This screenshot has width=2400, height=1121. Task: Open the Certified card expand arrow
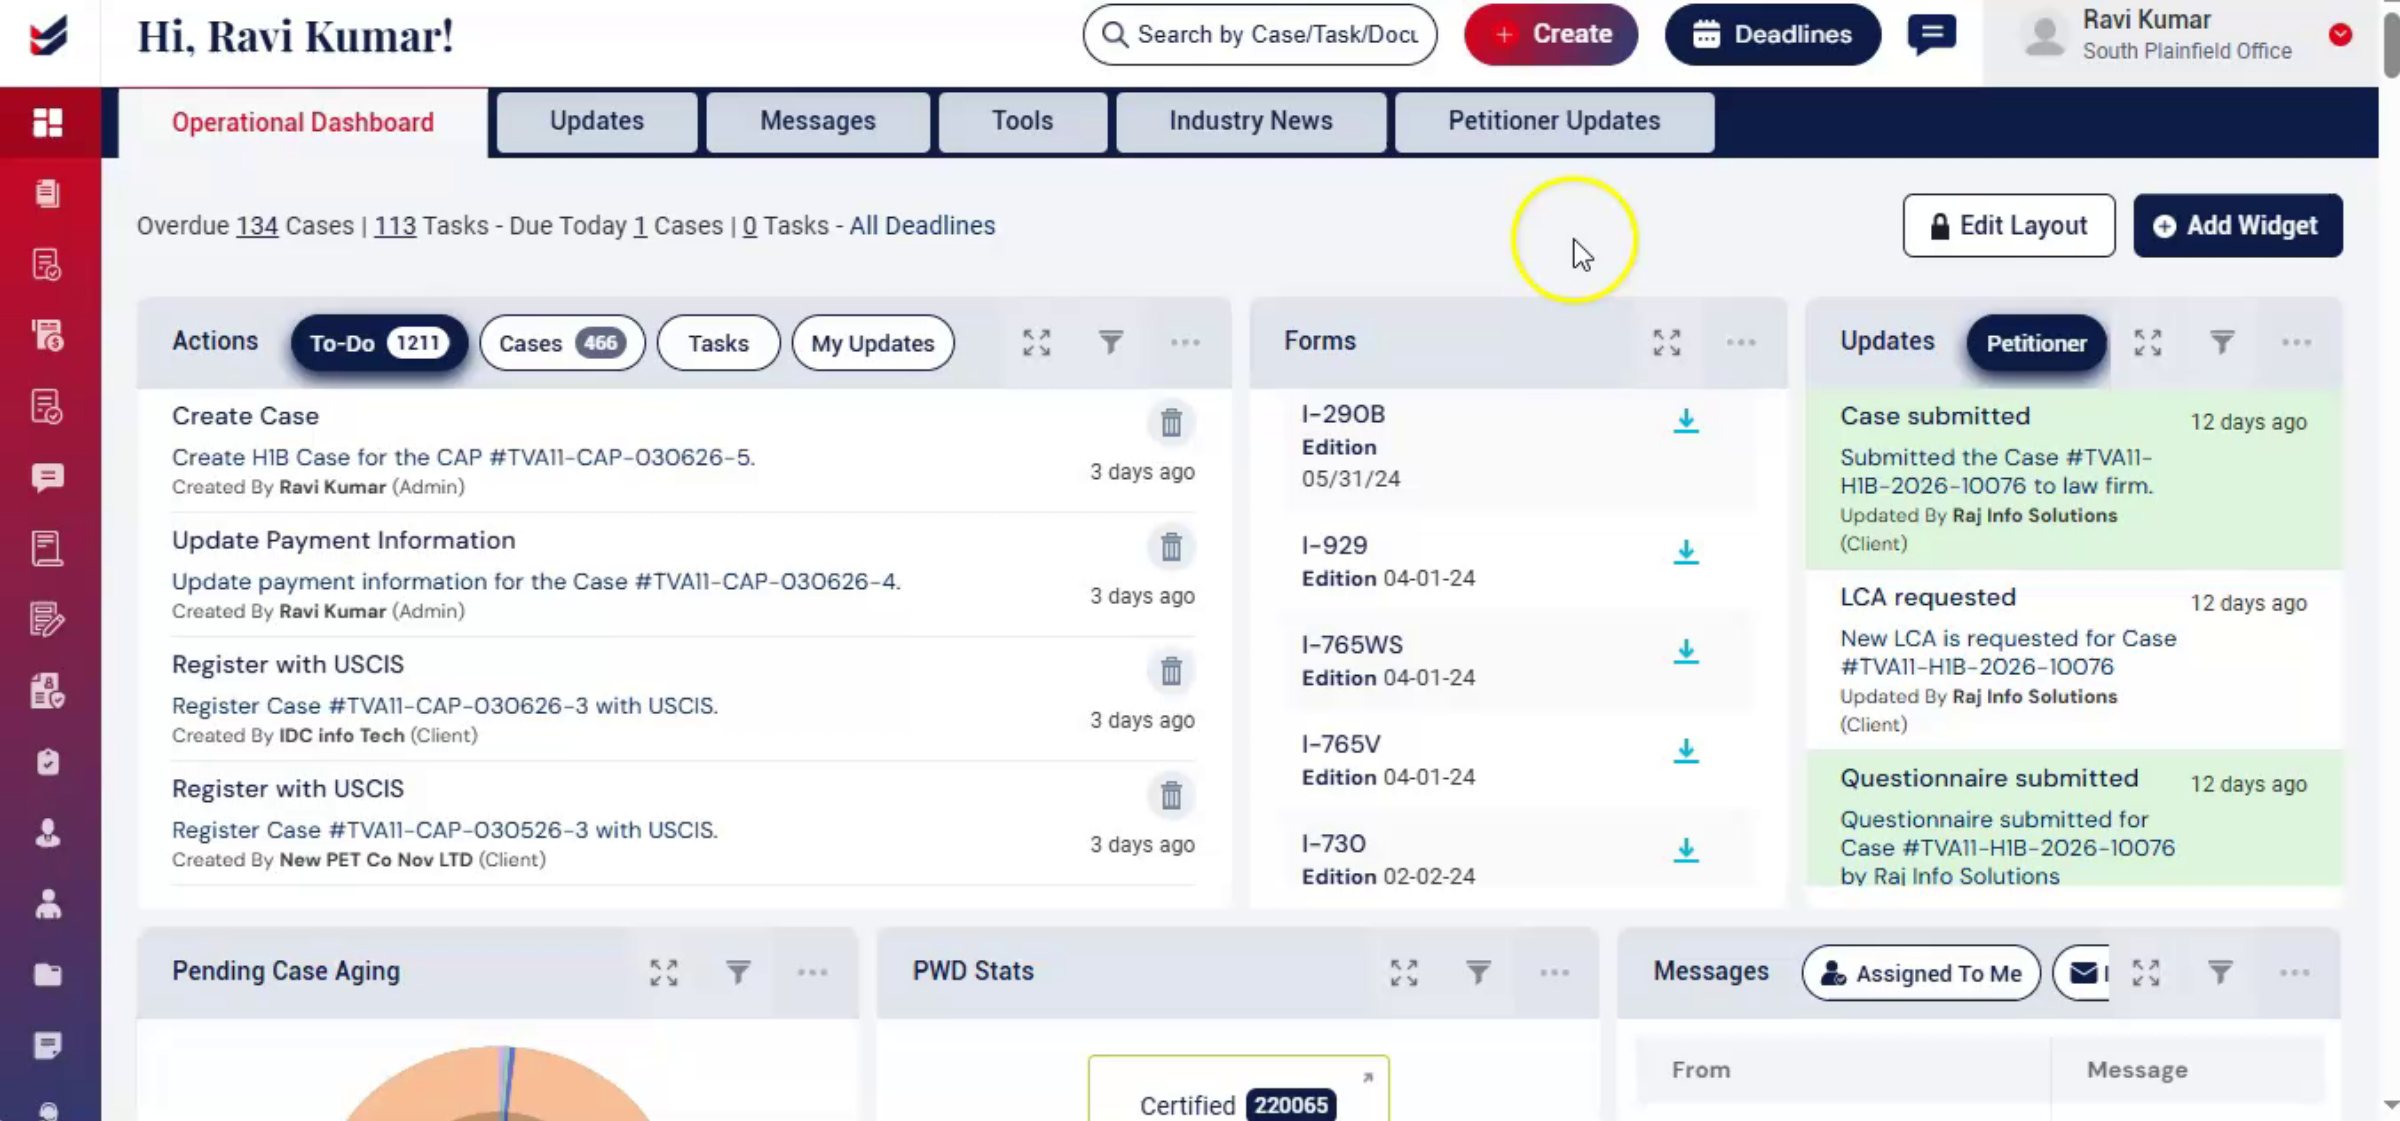pos(1368,1077)
